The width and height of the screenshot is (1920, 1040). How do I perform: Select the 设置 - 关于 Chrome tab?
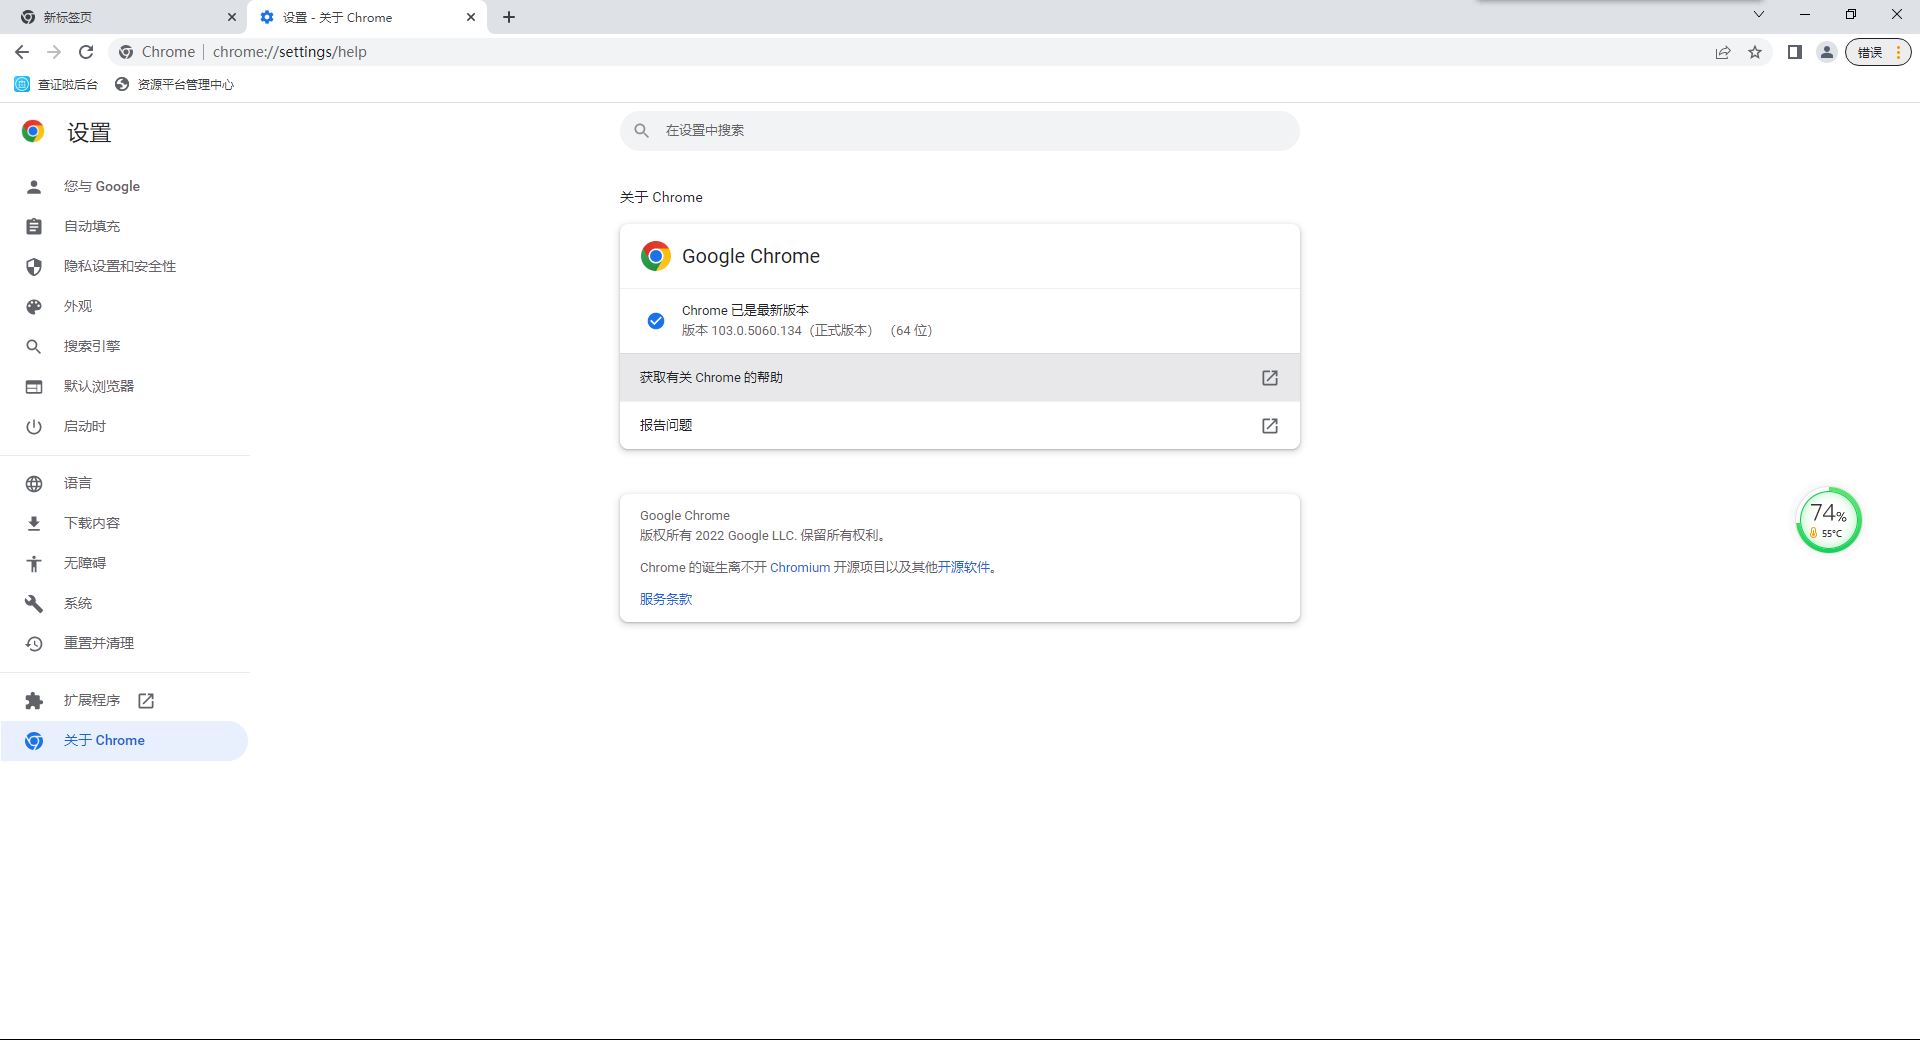coord(367,17)
